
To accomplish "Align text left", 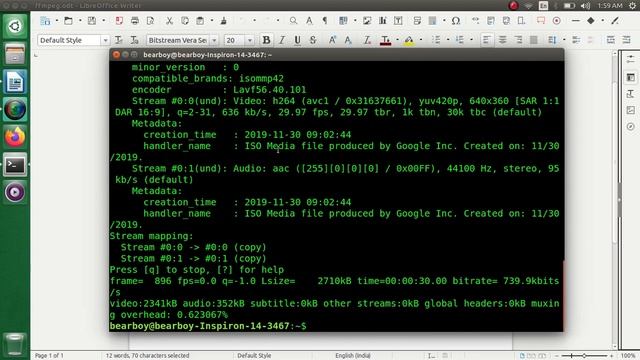I will pos(487,40).
